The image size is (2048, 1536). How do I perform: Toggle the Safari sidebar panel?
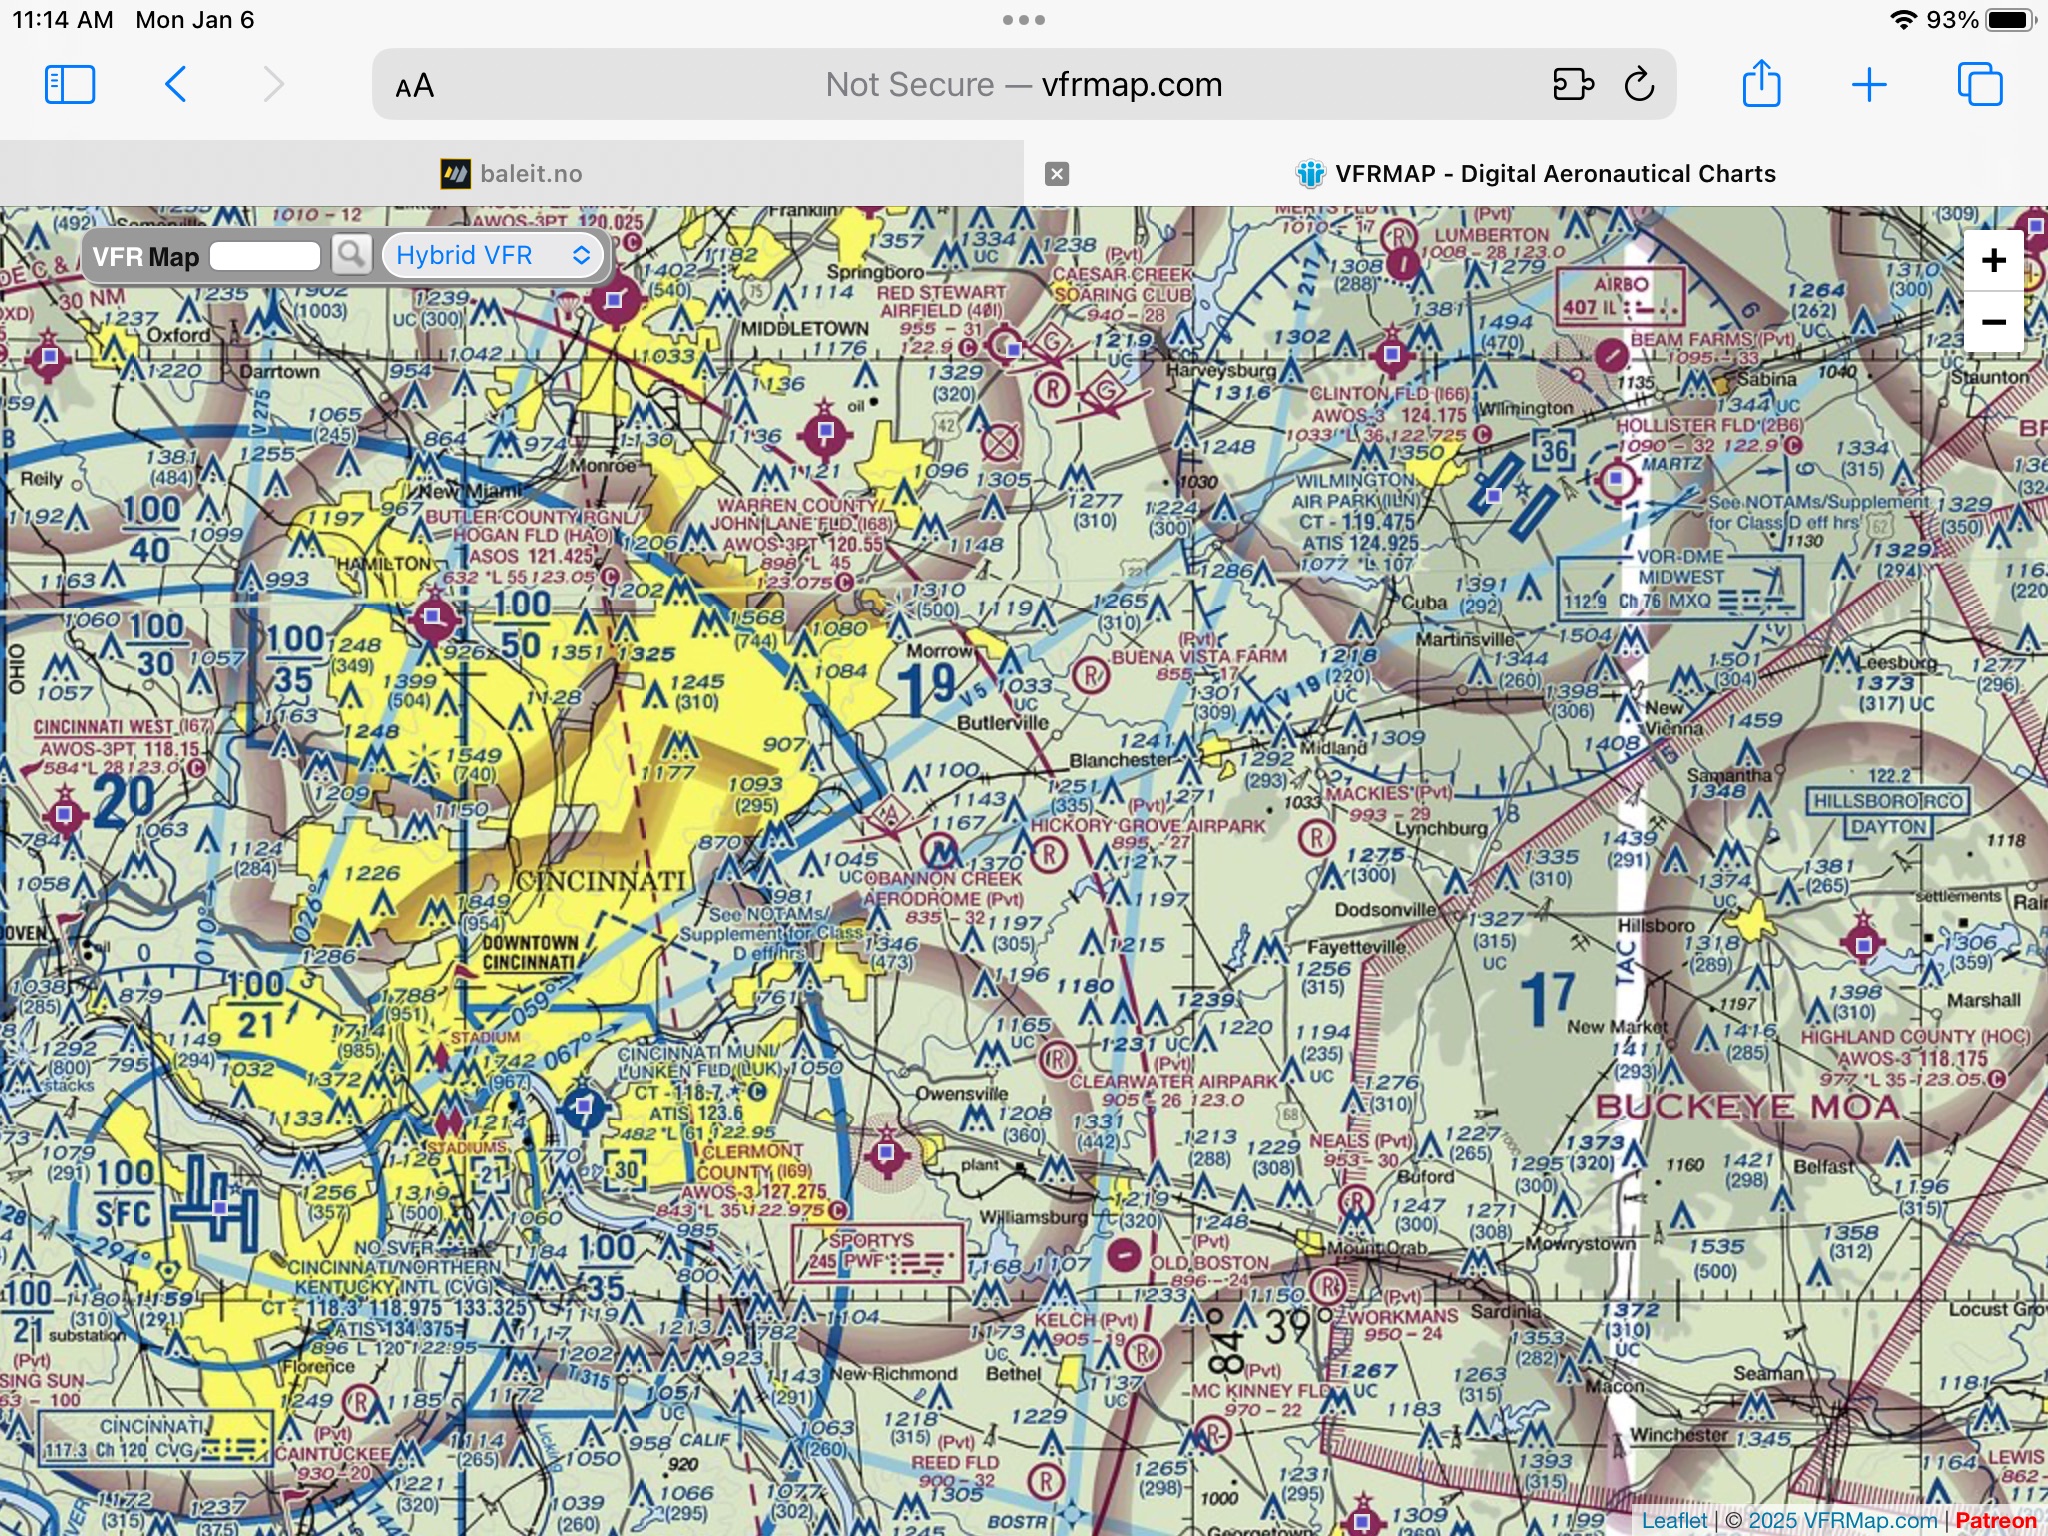[x=70, y=85]
